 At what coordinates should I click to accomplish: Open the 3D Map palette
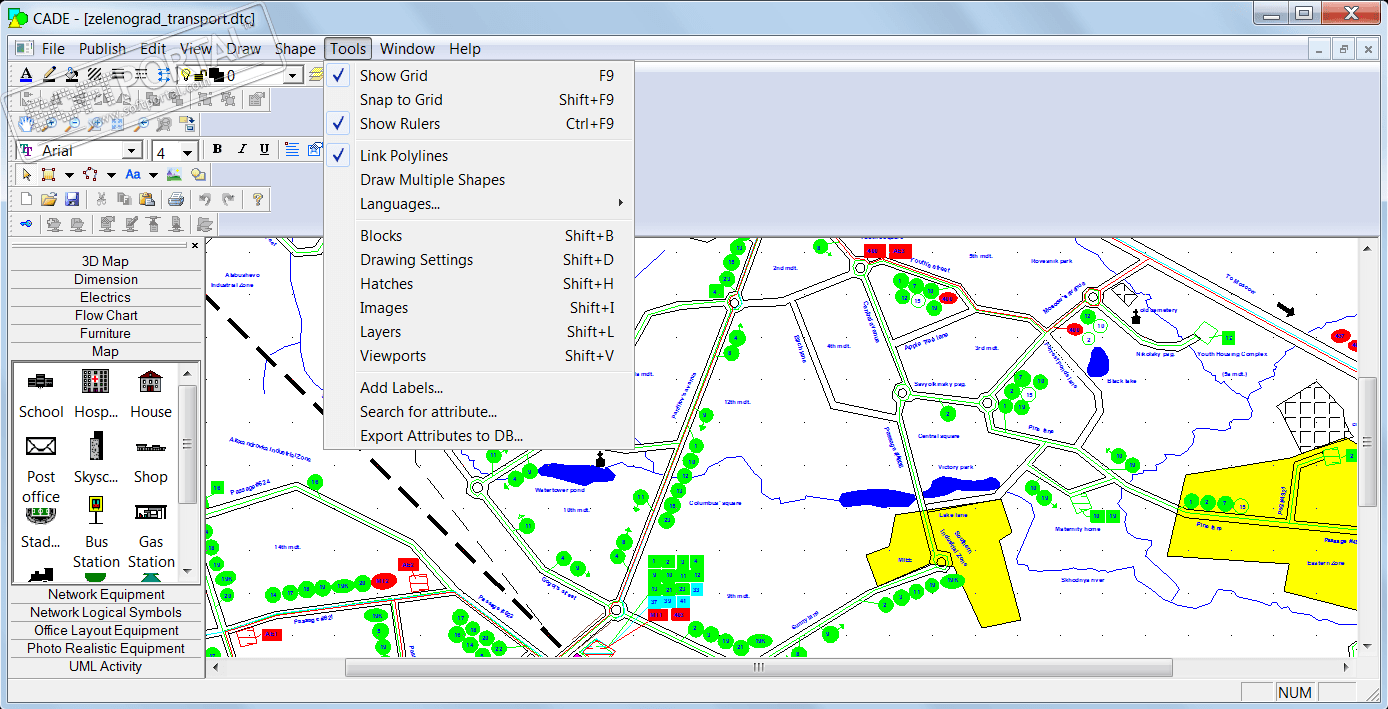(x=106, y=262)
